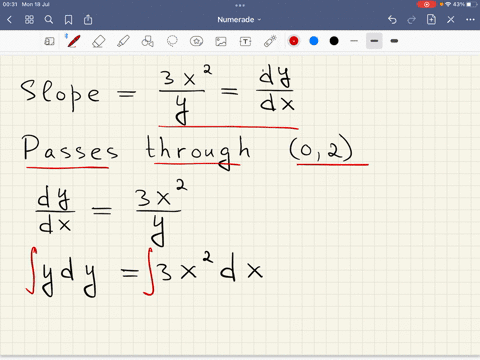Redo the last action
The image size is (480, 360).
(412, 20)
